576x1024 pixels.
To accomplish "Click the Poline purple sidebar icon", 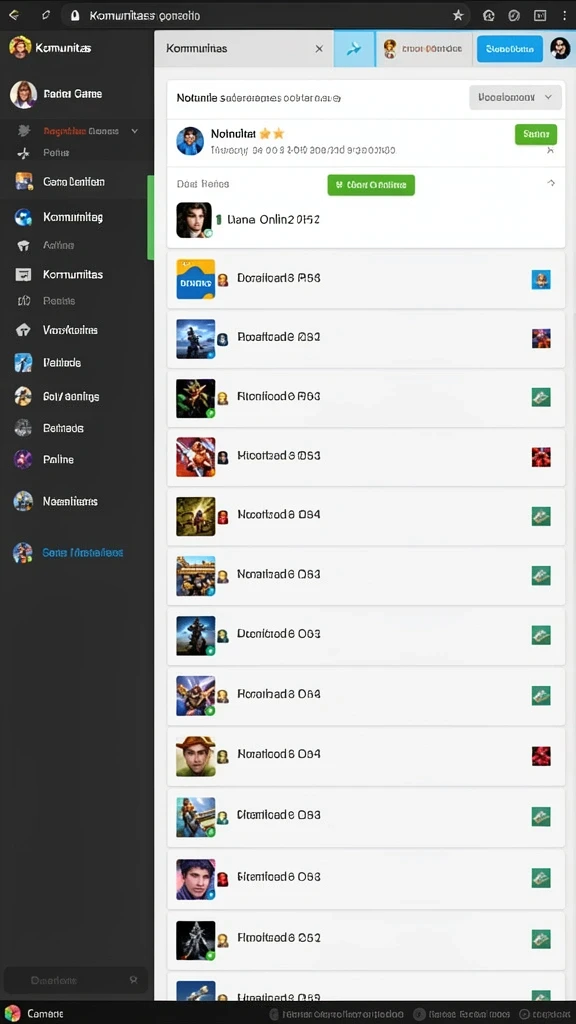I will [x=23, y=459].
